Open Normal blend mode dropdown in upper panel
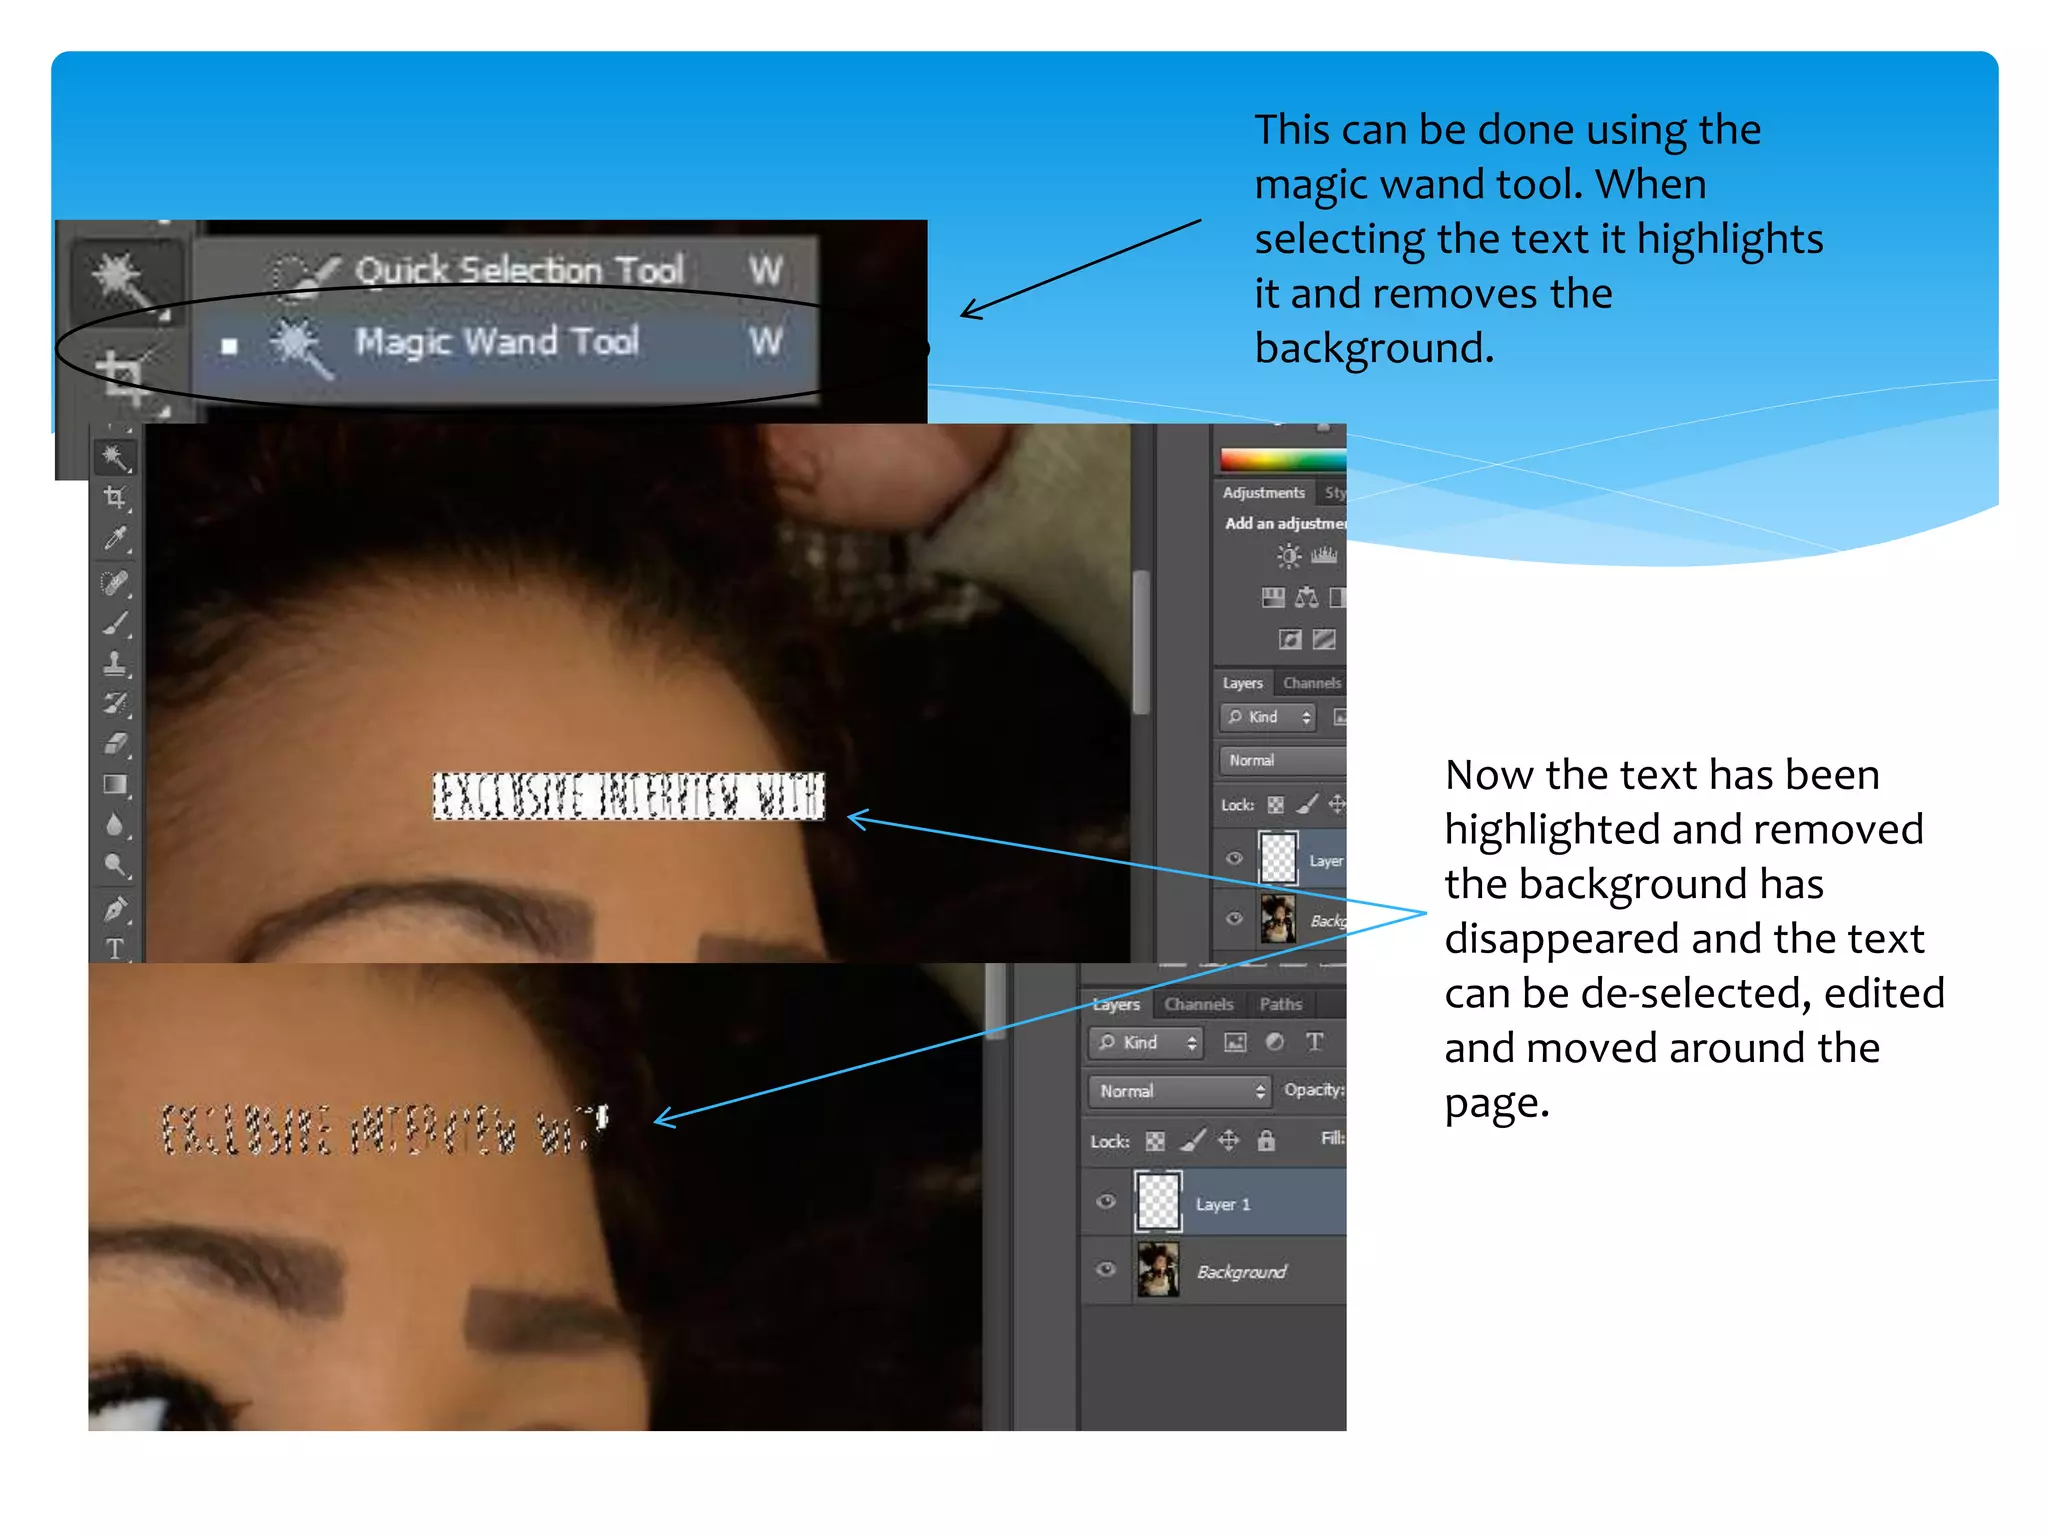The width and height of the screenshot is (2048, 1536). click(1282, 760)
